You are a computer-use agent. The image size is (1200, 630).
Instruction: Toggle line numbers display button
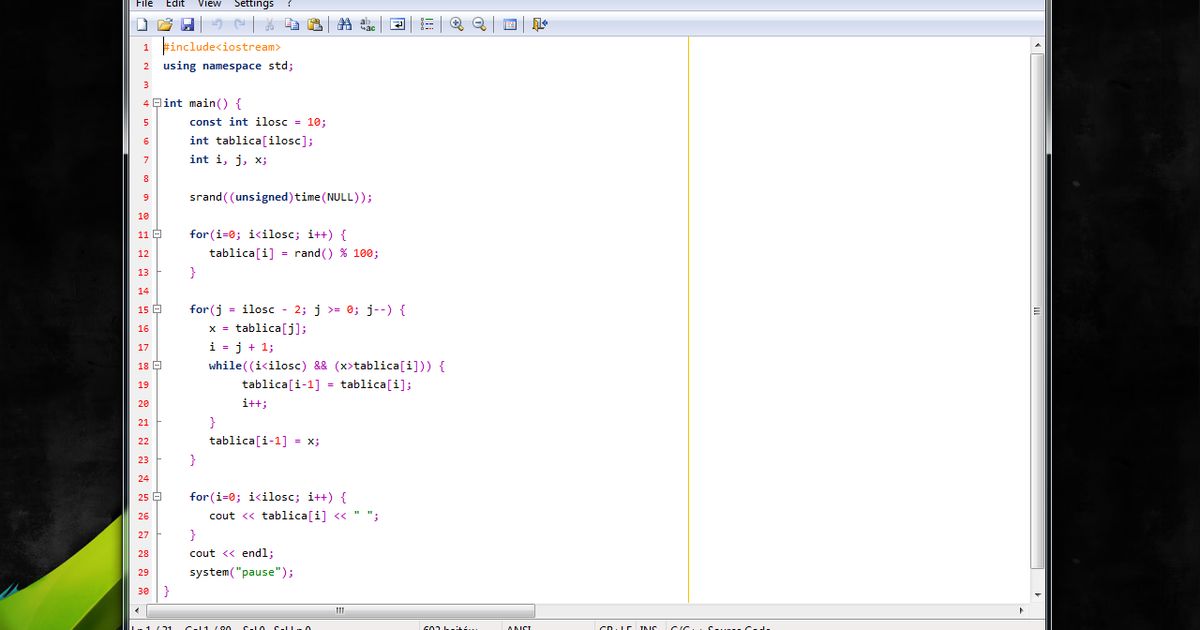[426, 24]
